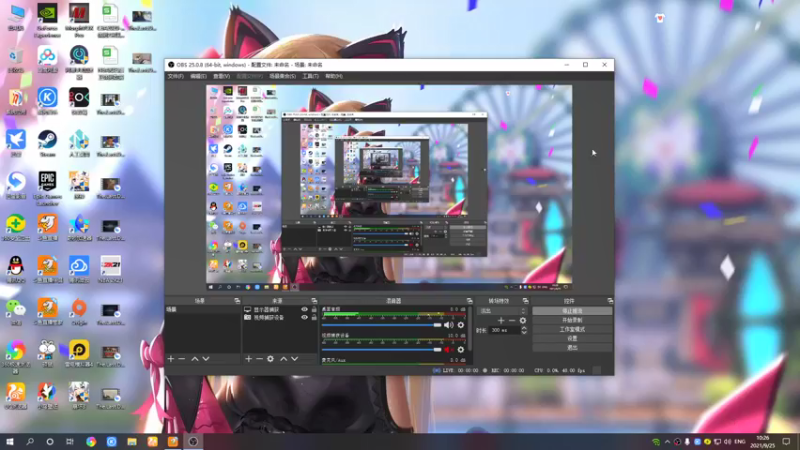Open the View menu in OBS
Viewport: 800px width, 450px height.
[221, 76]
